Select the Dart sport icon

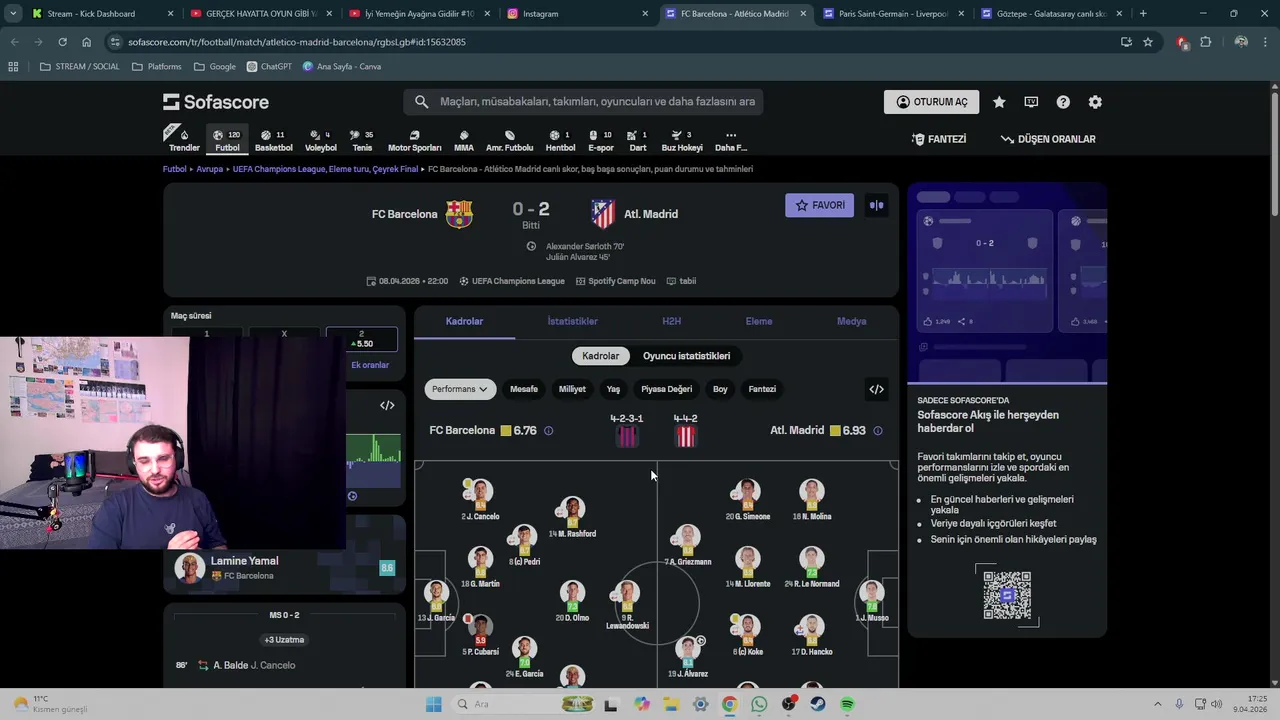coord(637,140)
